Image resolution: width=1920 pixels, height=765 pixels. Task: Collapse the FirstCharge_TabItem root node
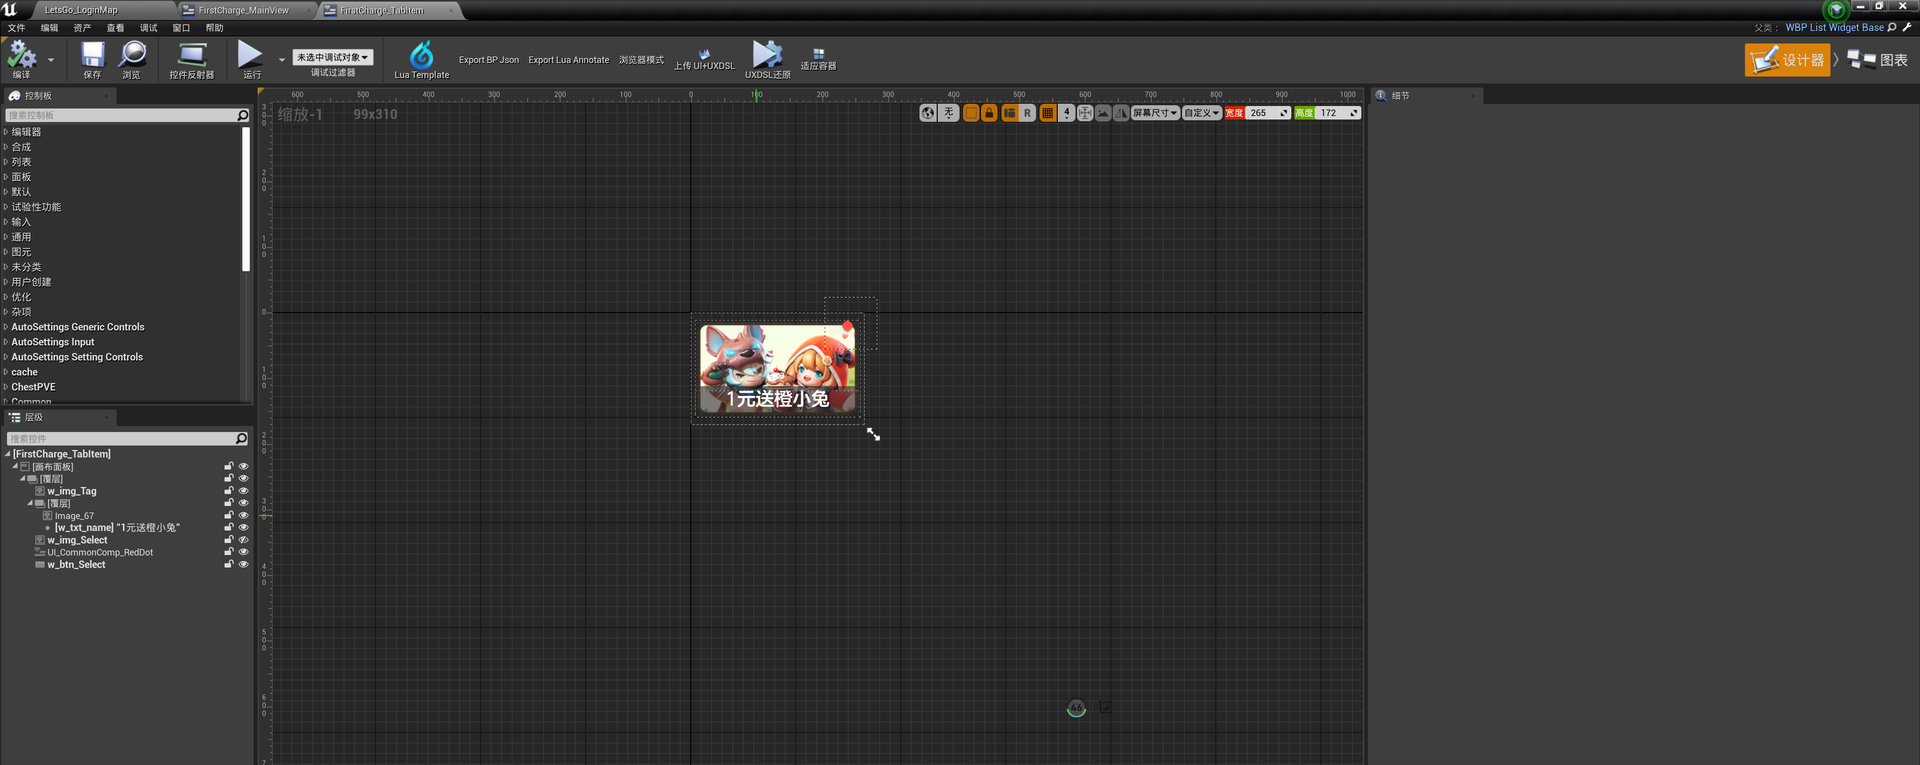(x=8, y=454)
